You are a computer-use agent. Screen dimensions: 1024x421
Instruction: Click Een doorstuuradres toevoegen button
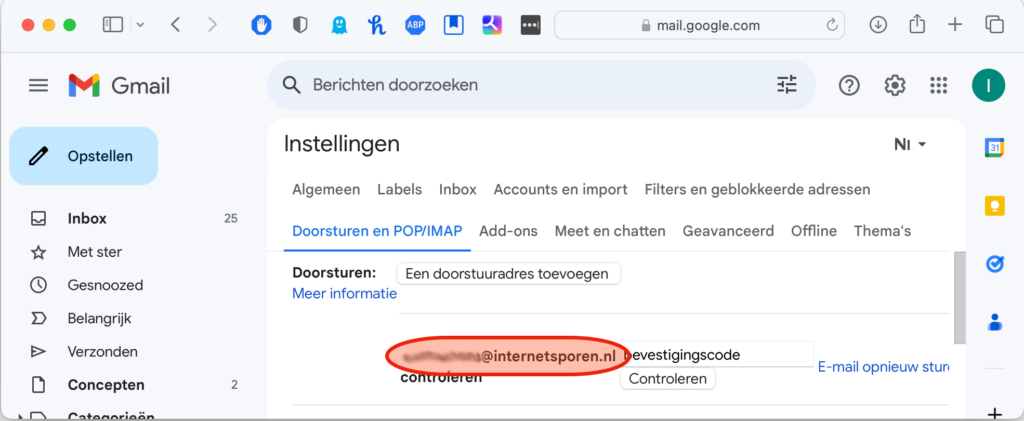pos(509,273)
